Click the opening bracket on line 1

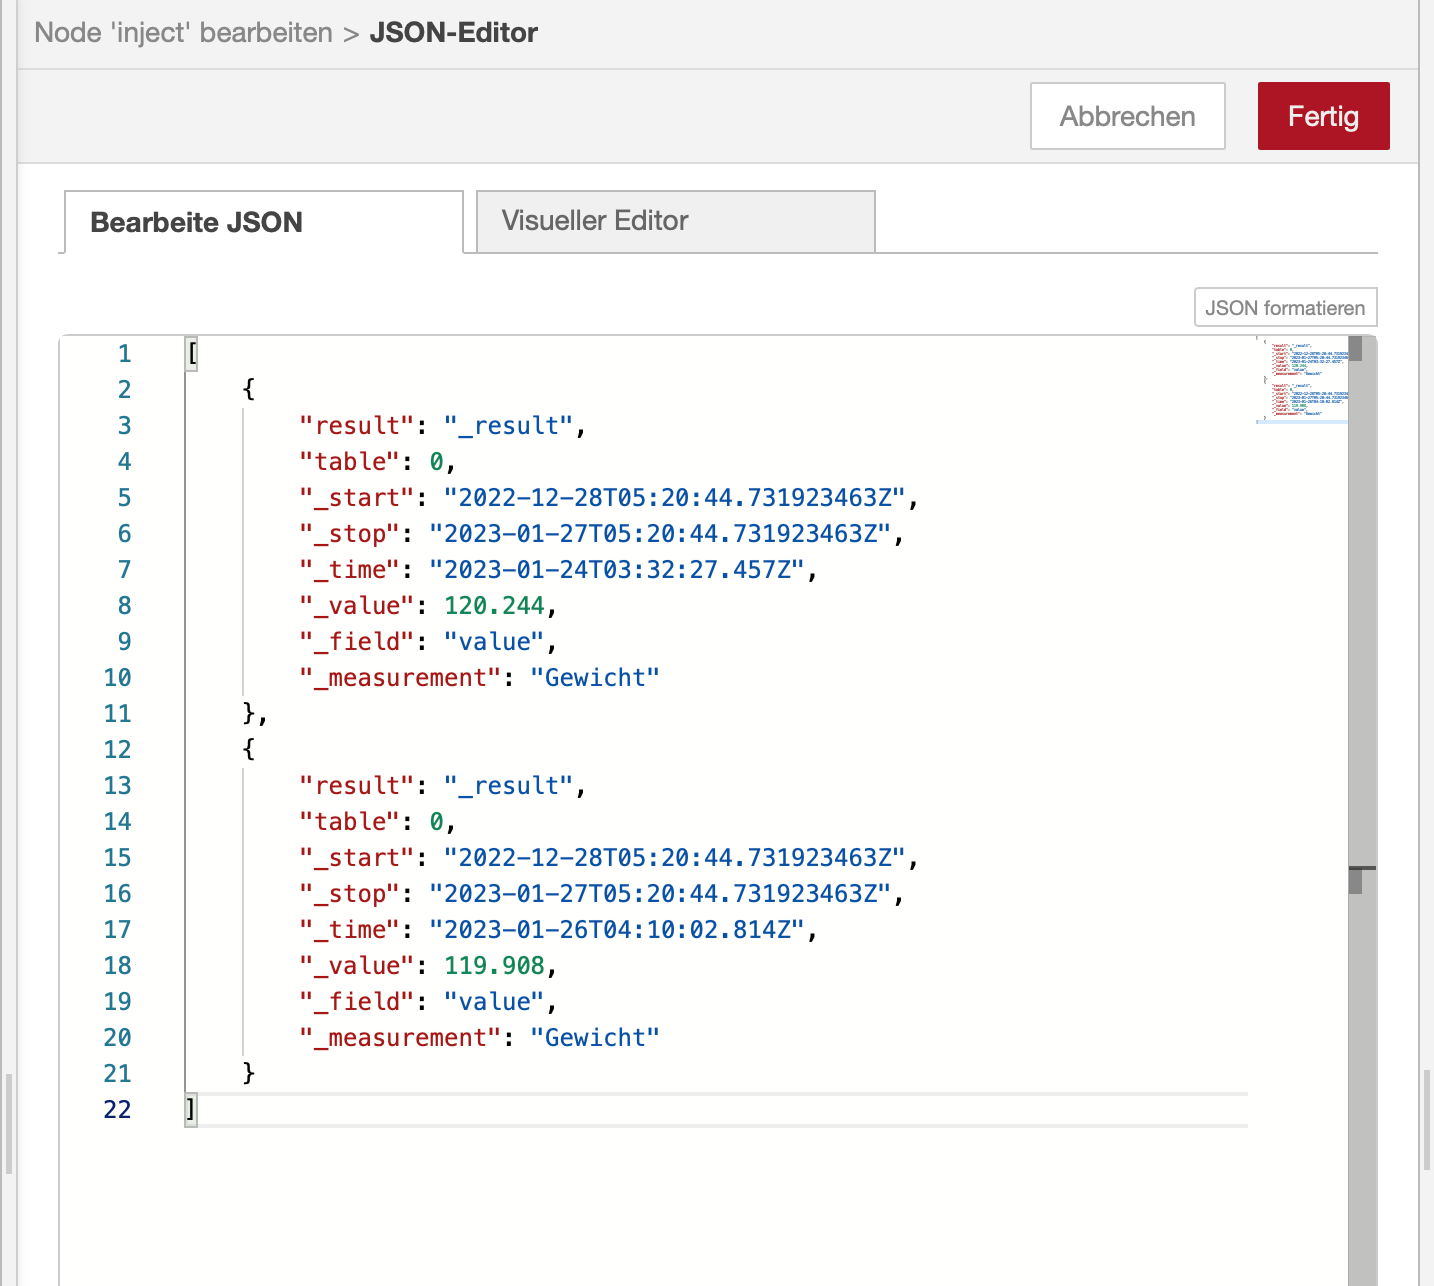pyautogui.click(x=191, y=353)
